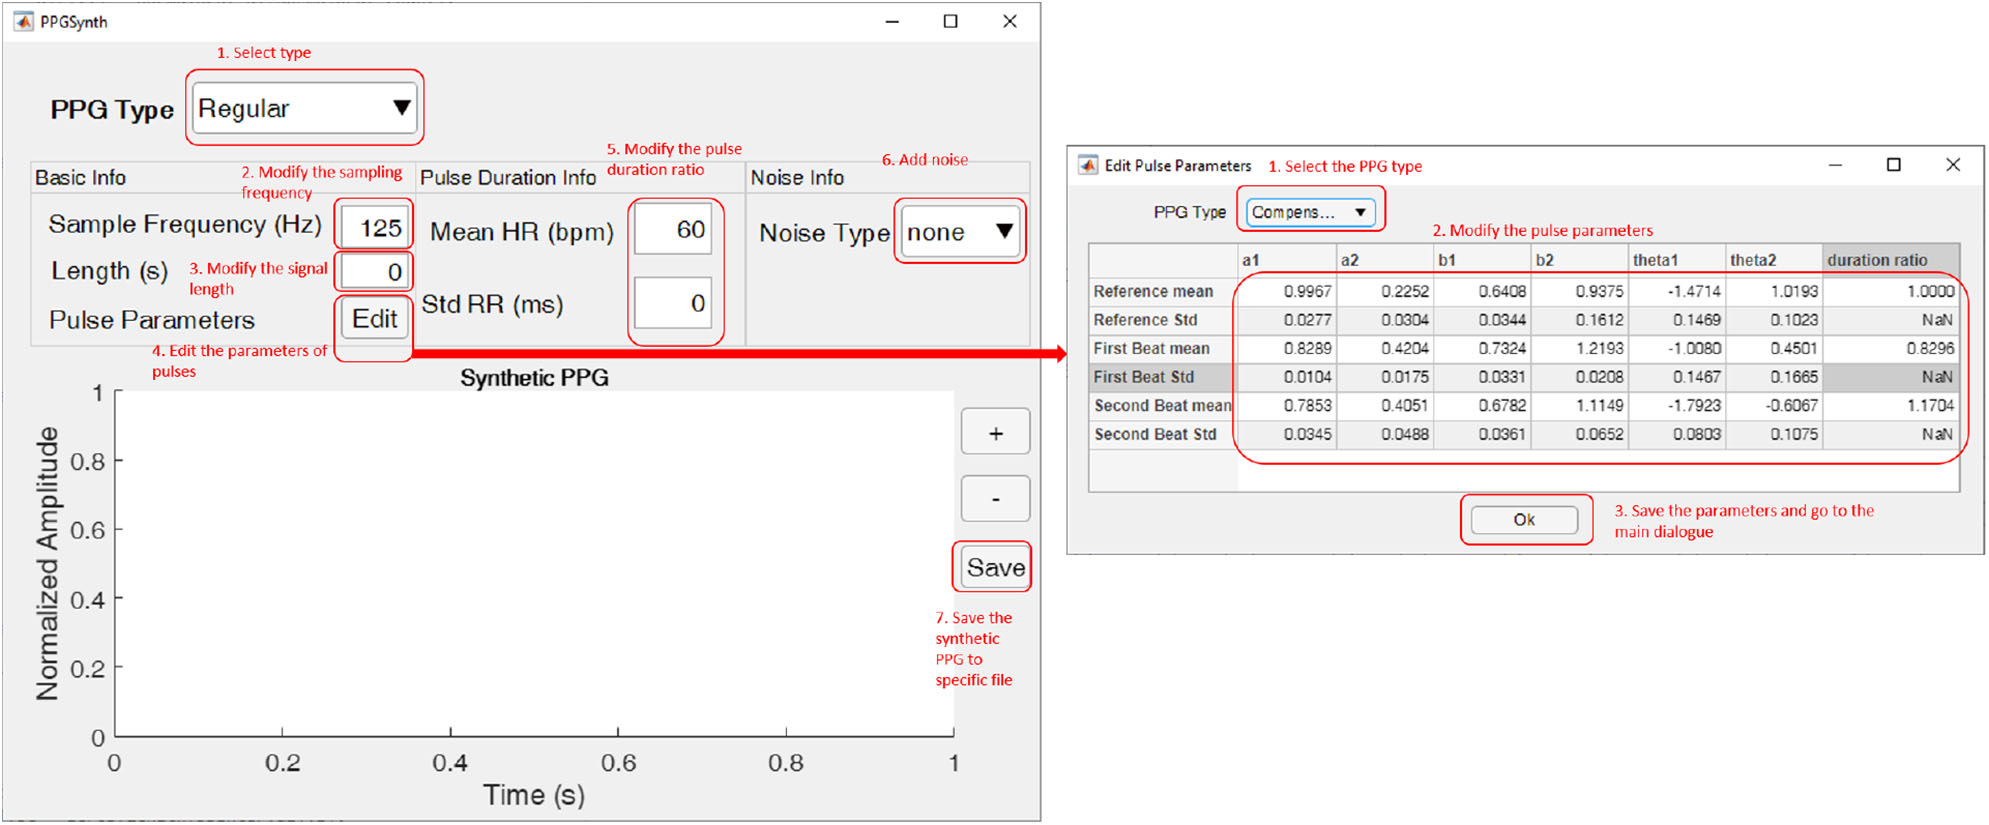Confirm parameters with the Ok button
The width and height of the screenshot is (1989, 825).
click(1524, 519)
